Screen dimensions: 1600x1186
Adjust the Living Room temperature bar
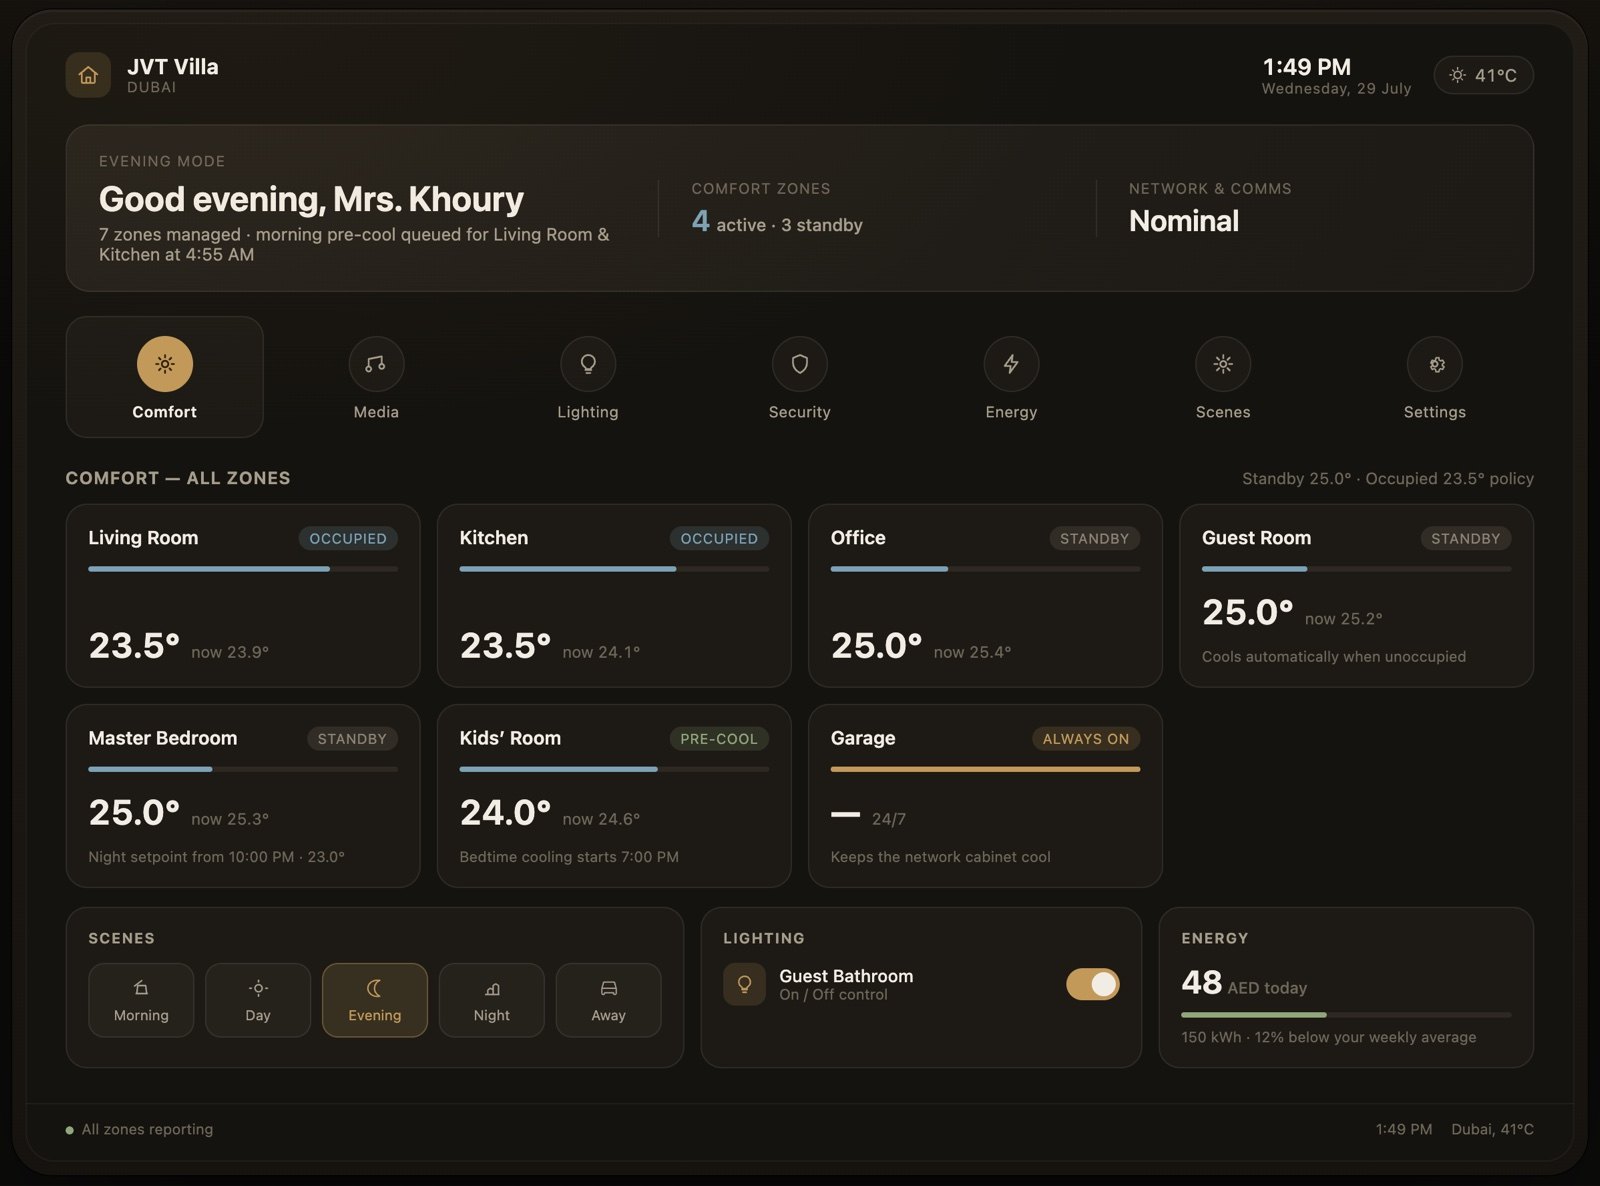coord(243,569)
